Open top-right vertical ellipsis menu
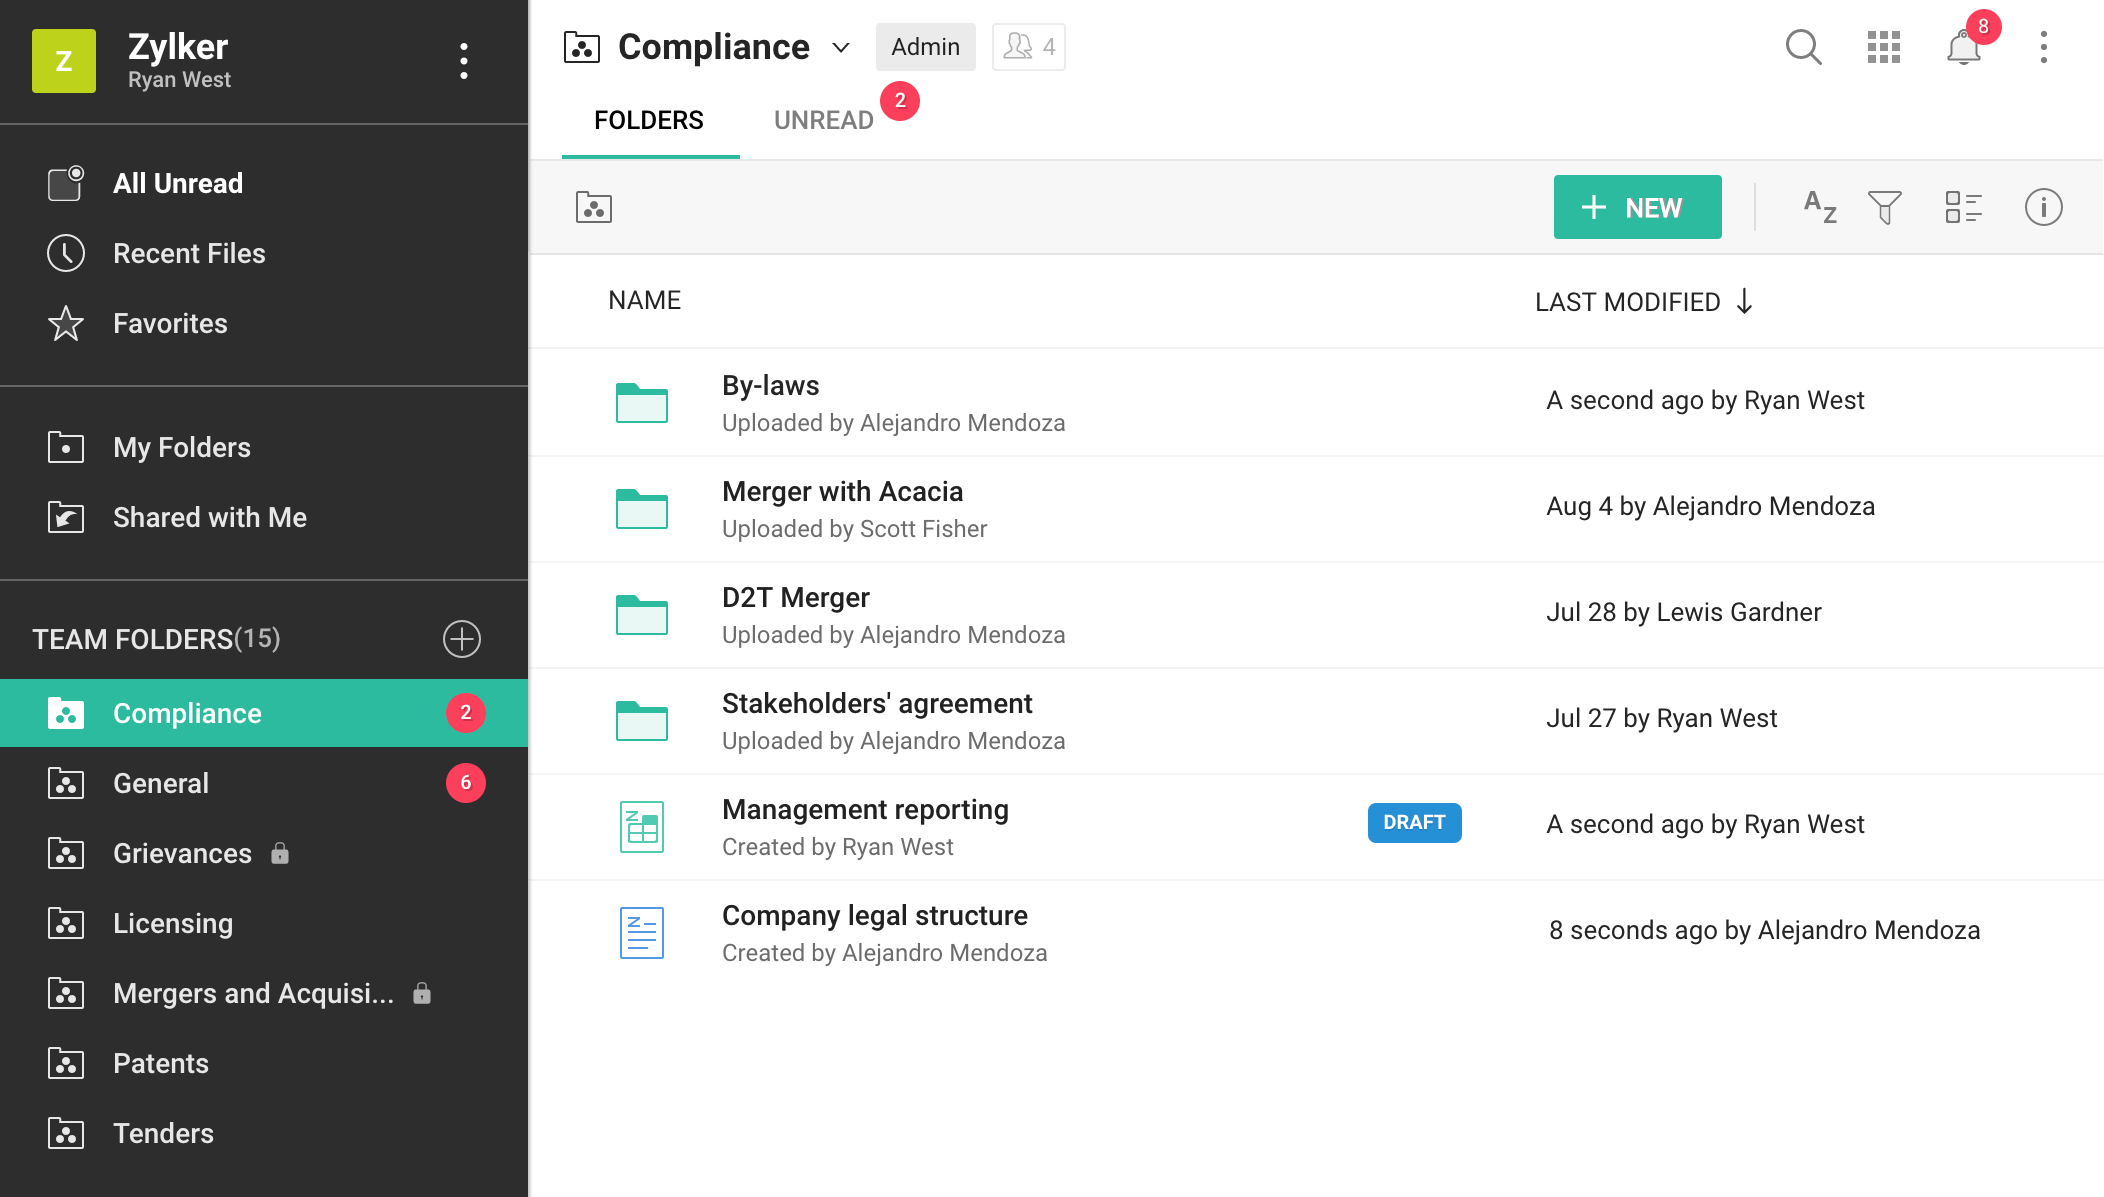The image size is (2104, 1197). pos(2043,47)
